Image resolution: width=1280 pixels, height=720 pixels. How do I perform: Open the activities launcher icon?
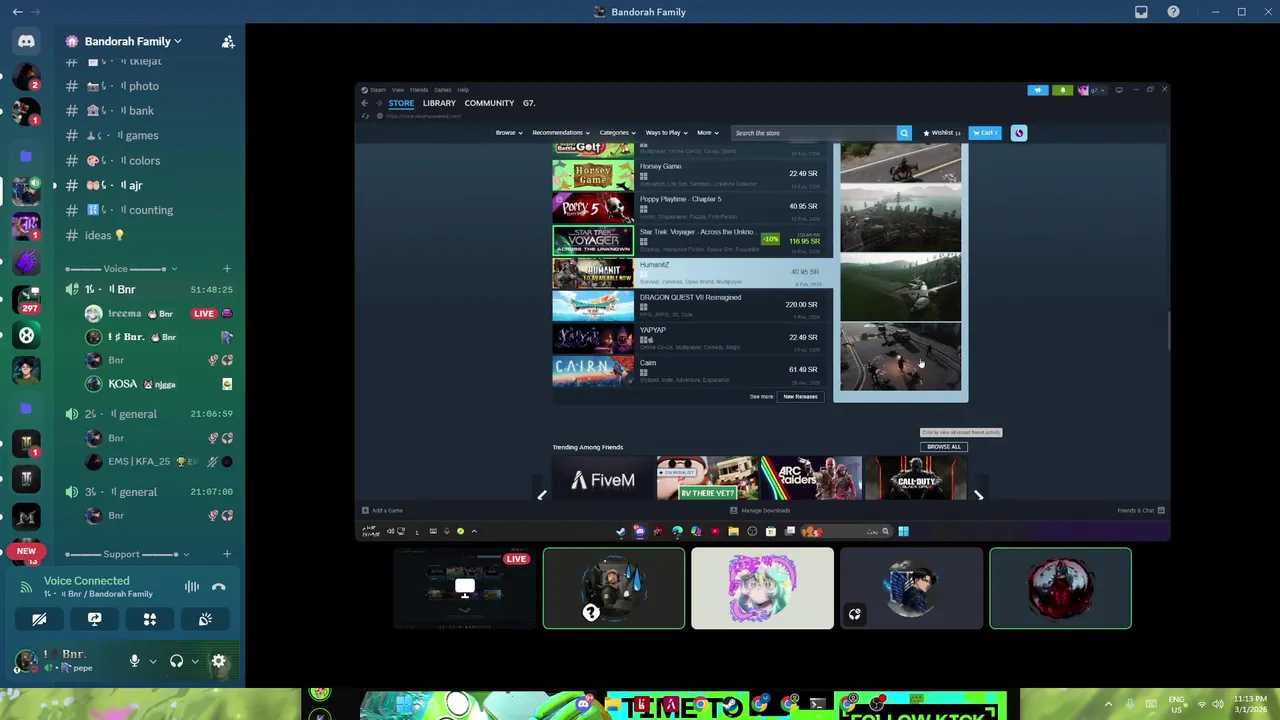150,620
